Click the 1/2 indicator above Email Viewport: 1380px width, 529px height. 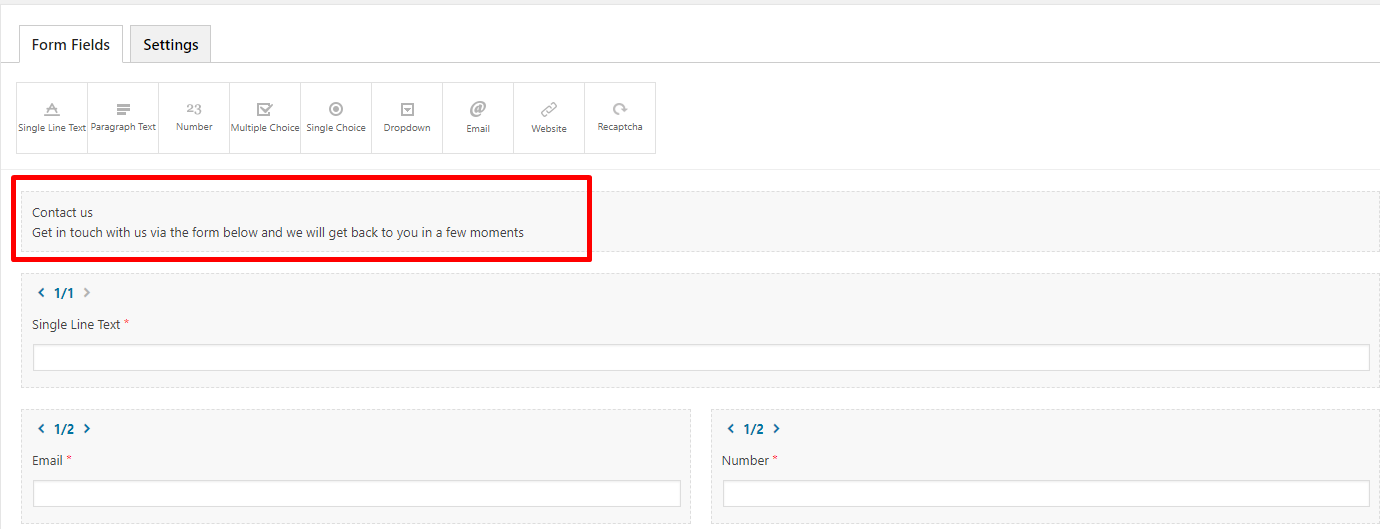64,429
